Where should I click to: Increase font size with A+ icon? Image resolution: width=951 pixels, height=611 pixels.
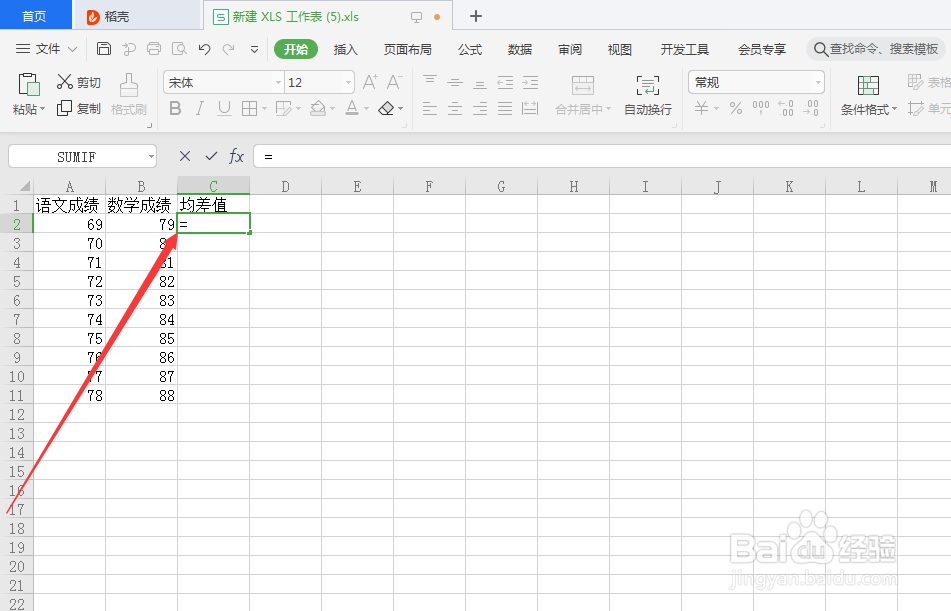click(370, 82)
